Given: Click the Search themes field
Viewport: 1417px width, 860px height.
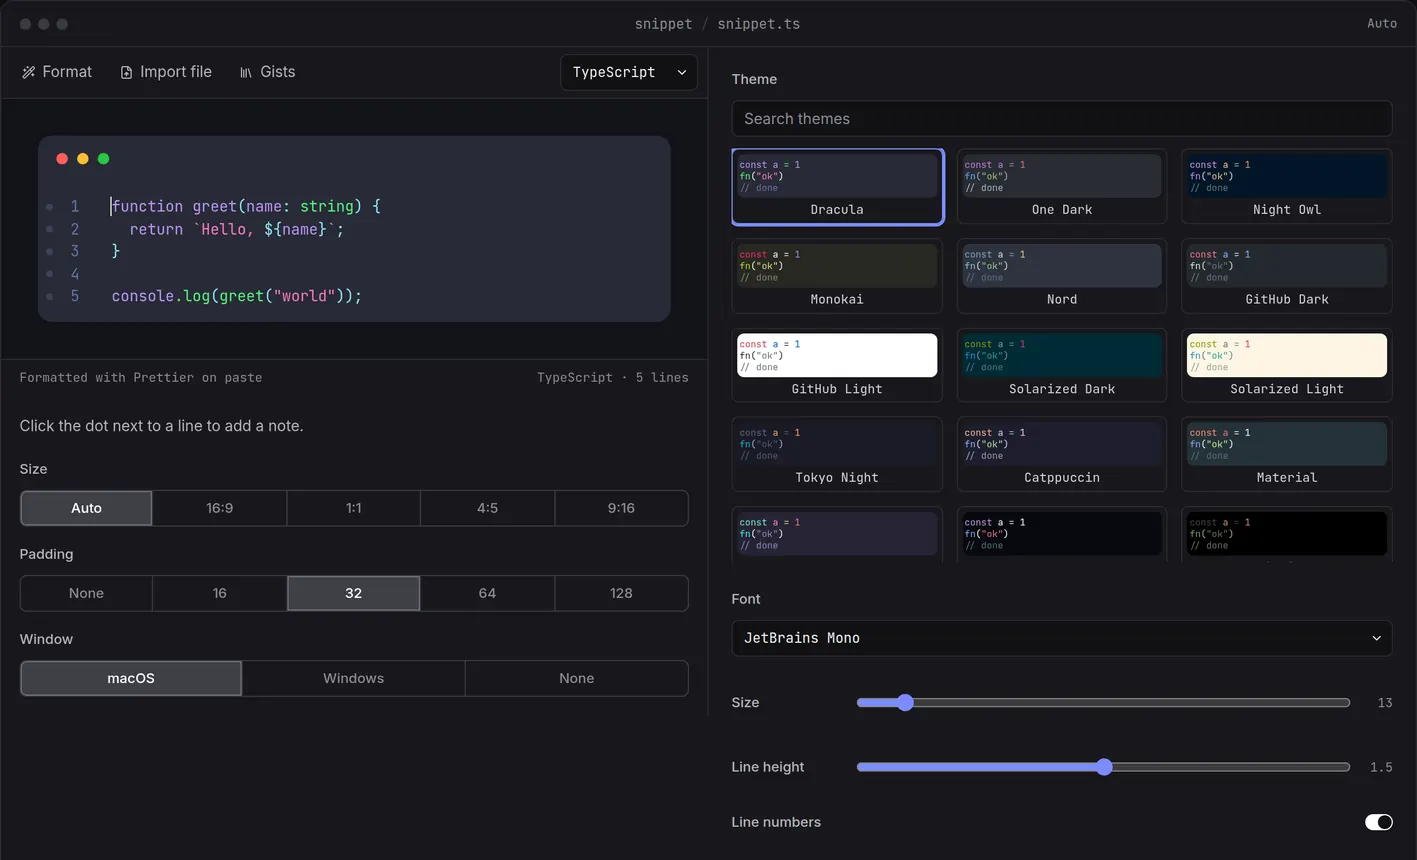Looking at the screenshot, I should point(1062,118).
